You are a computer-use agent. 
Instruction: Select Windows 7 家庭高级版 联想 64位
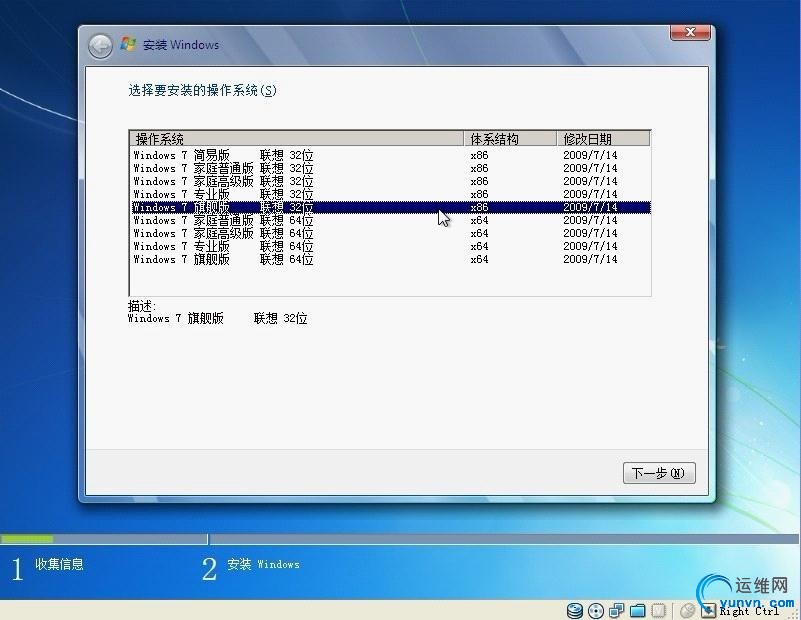point(391,233)
